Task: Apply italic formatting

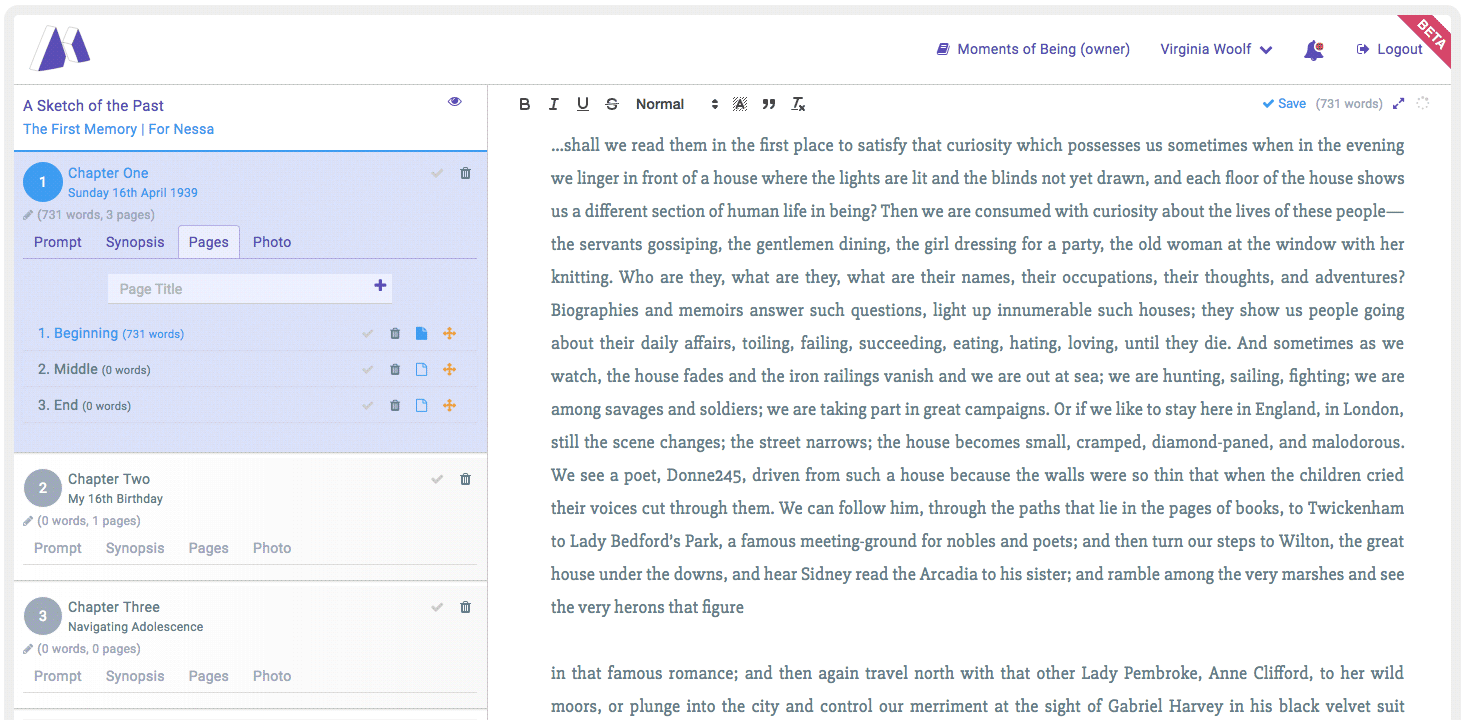Action: tap(553, 104)
